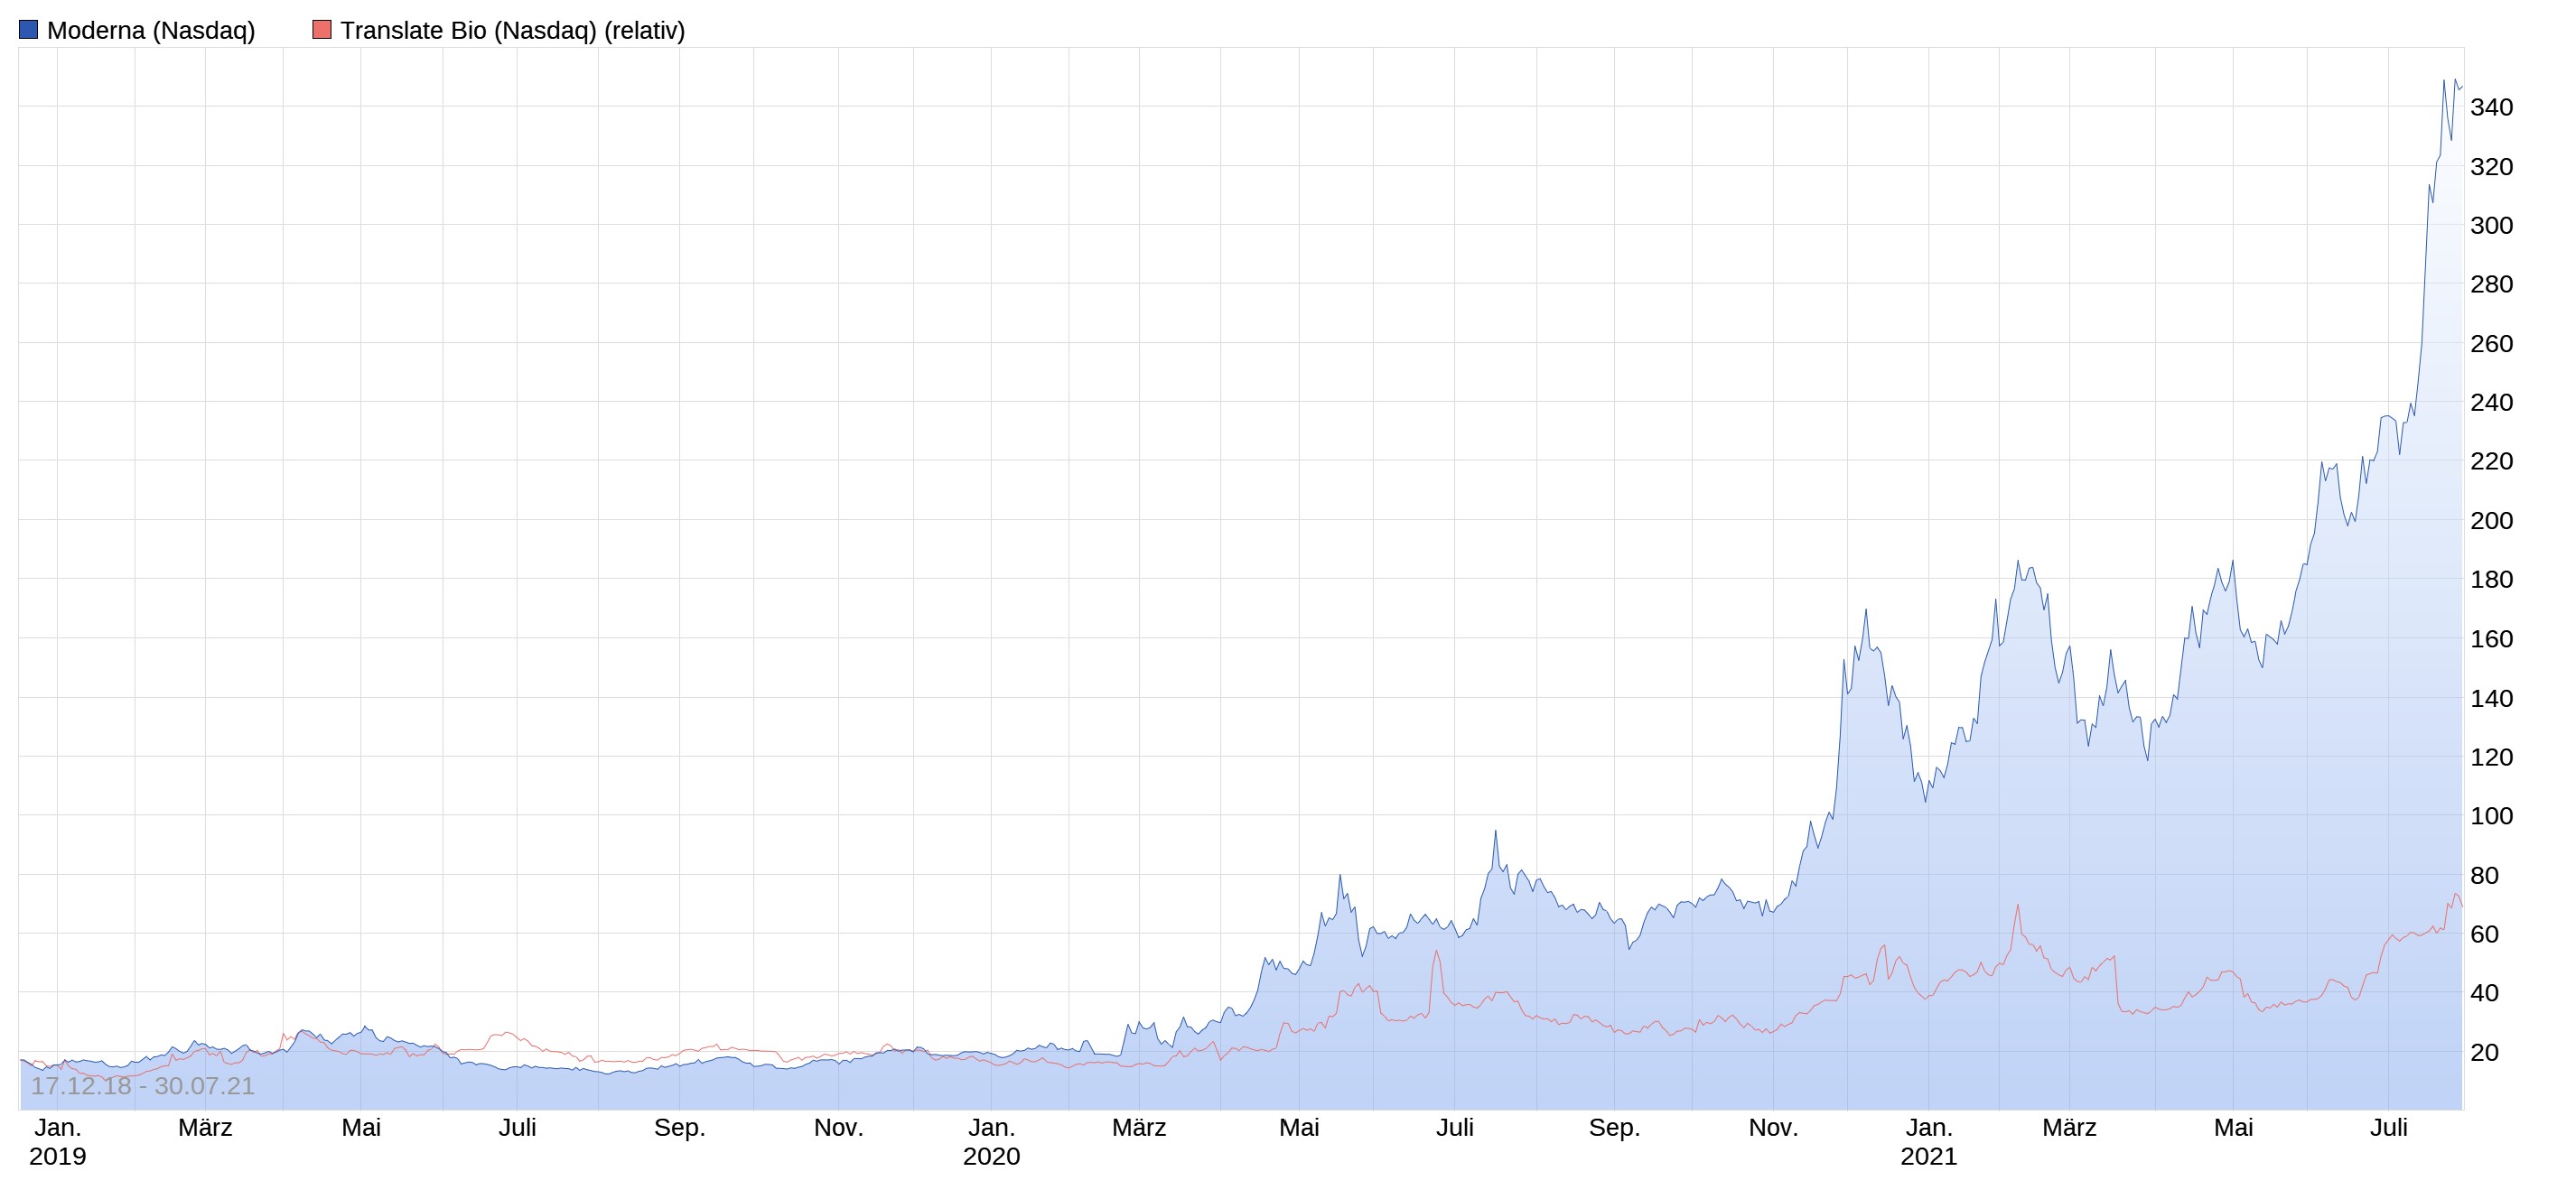Click the 200 value on price axis
The image size is (2576, 1190).
tap(2491, 520)
